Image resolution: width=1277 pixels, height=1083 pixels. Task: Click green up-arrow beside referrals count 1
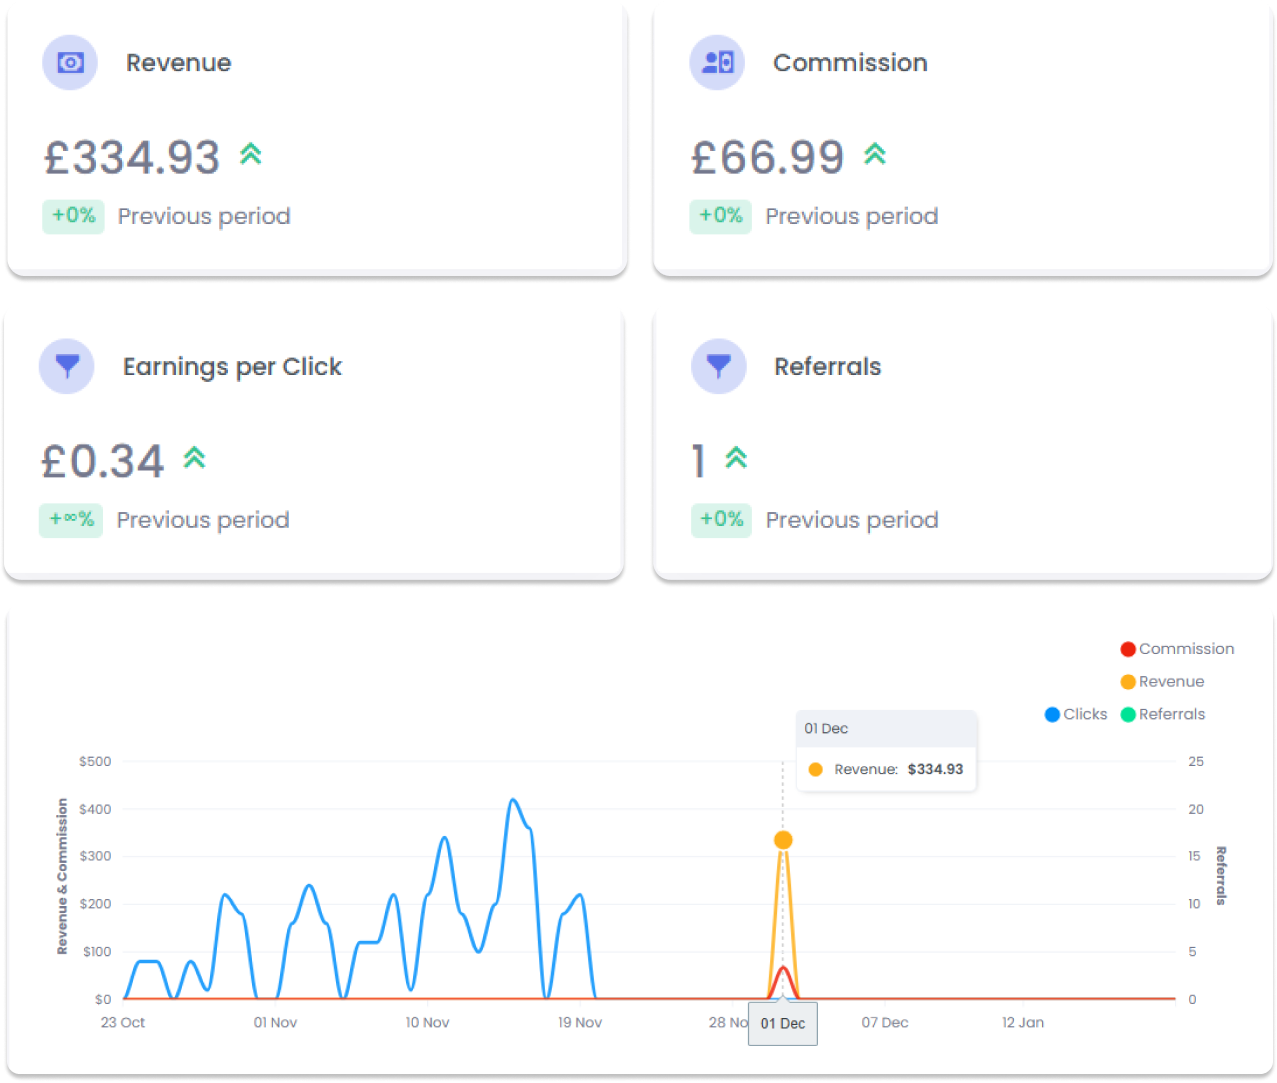[736, 458]
